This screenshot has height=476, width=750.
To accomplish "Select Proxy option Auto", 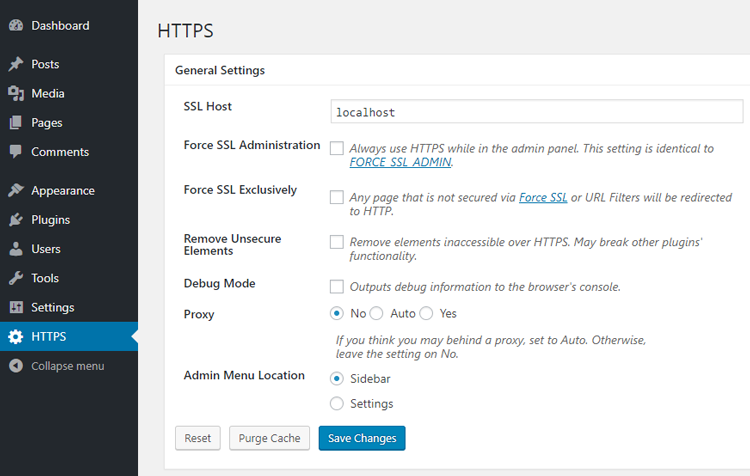I will tap(376, 313).
